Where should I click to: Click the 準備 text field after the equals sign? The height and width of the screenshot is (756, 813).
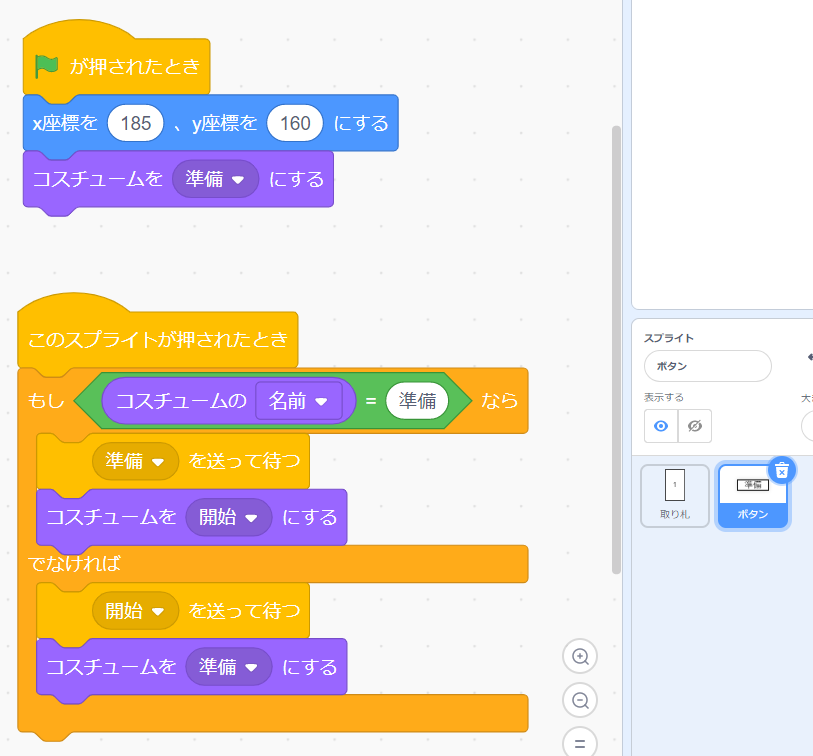pos(417,401)
